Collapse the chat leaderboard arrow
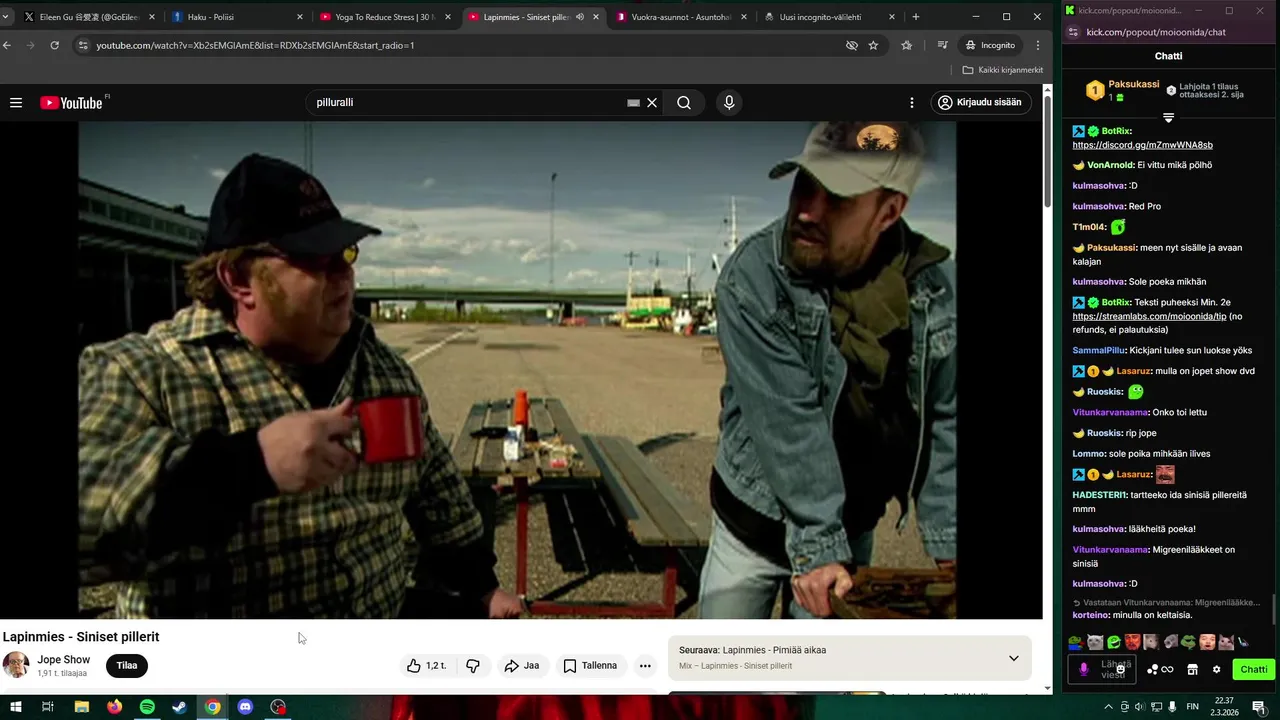Image resolution: width=1280 pixels, height=720 pixels. (1168, 118)
